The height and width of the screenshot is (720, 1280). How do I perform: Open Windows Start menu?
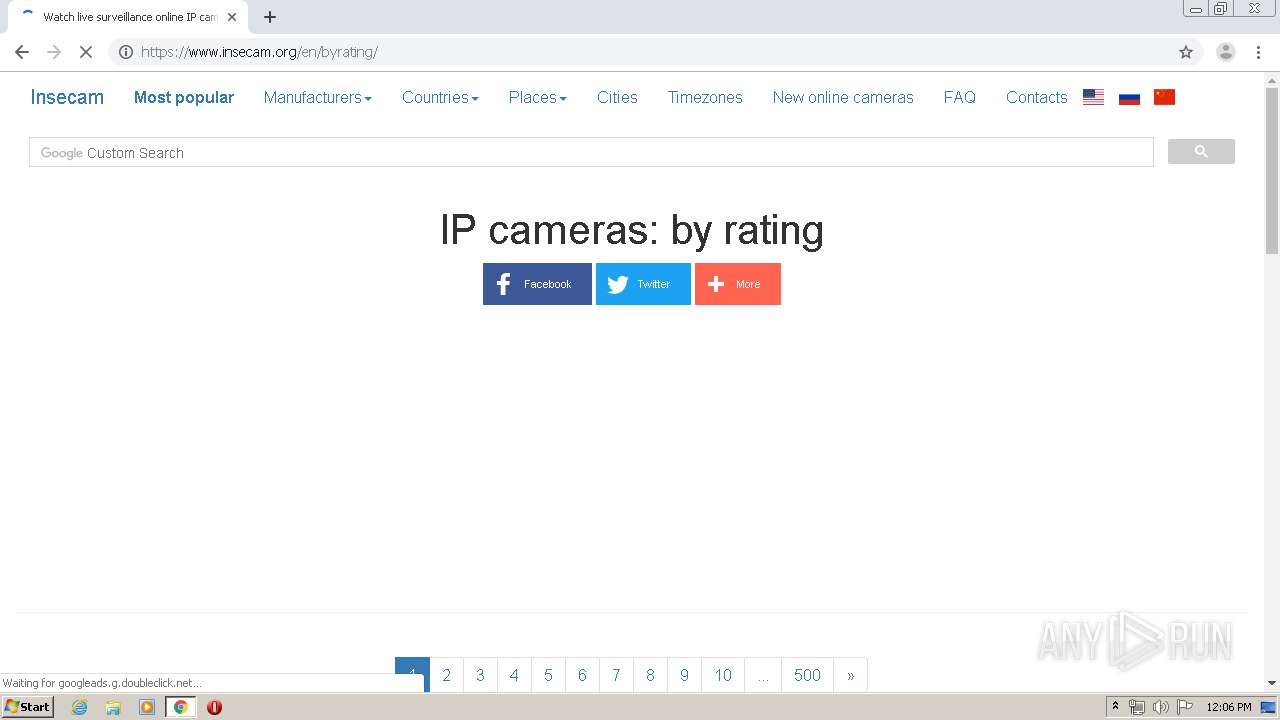point(27,707)
